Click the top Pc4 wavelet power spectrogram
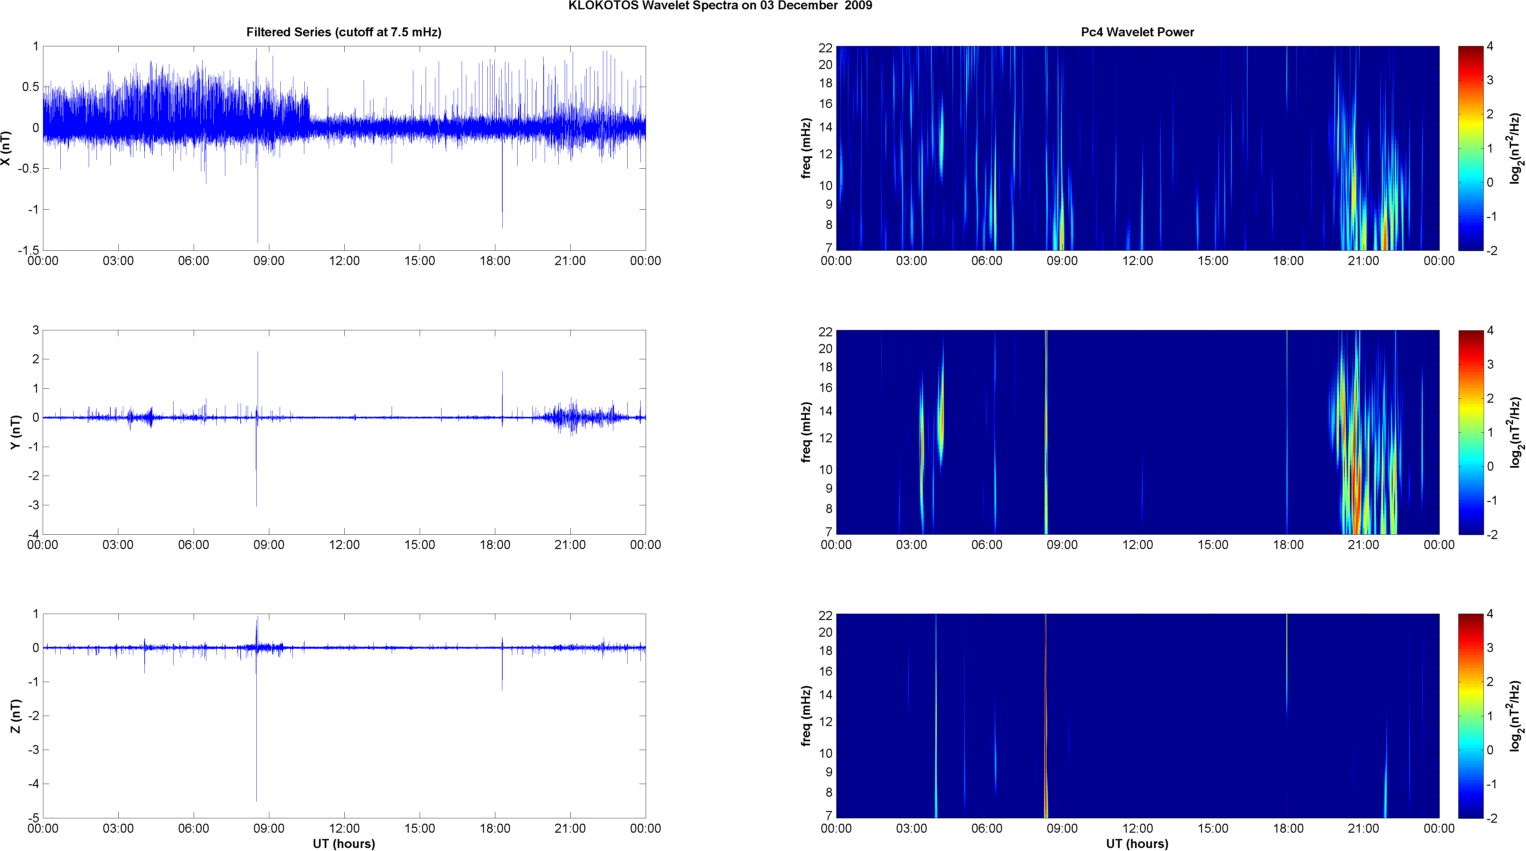The width and height of the screenshot is (1526, 851). click(x=1137, y=148)
